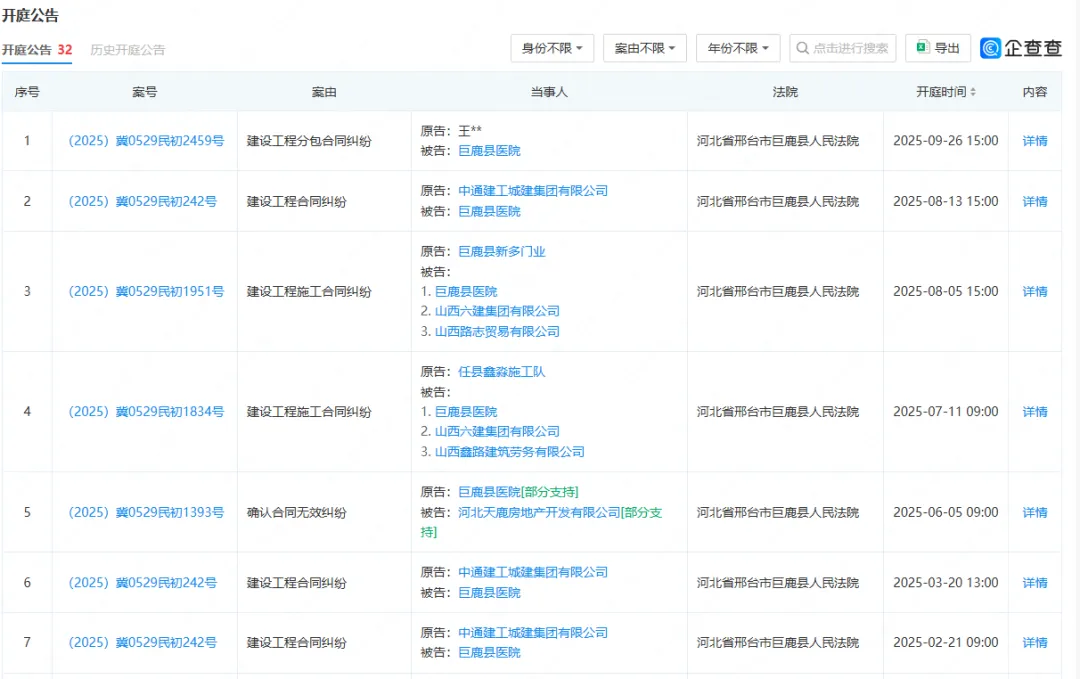Open 河北天鹿房地产开发有限公司 link
Image resolution: width=1080 pixels, height=679 pixels.
coord(539,512)
